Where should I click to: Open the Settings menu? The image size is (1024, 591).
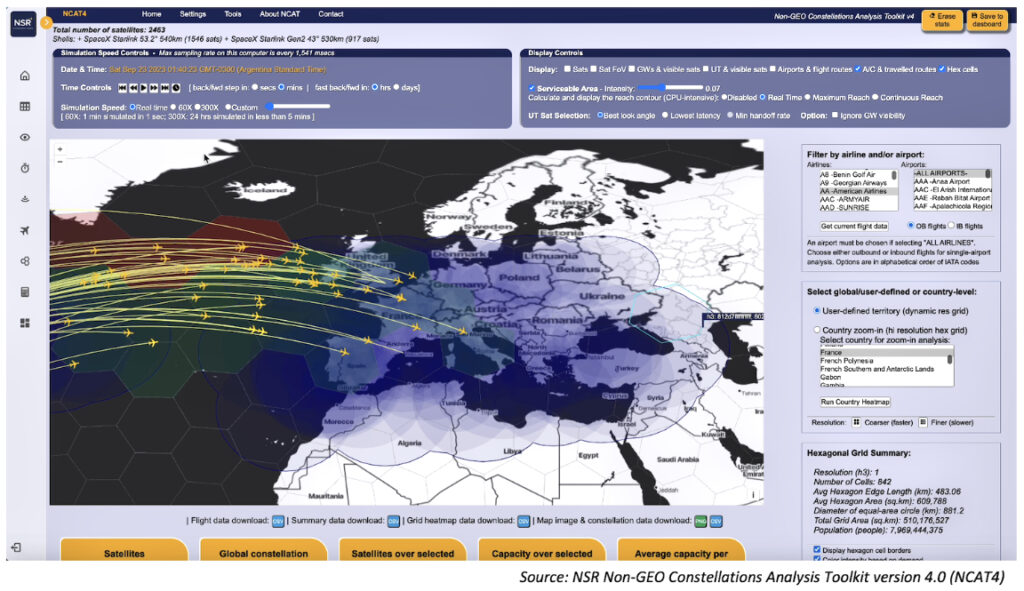[193, 15]
